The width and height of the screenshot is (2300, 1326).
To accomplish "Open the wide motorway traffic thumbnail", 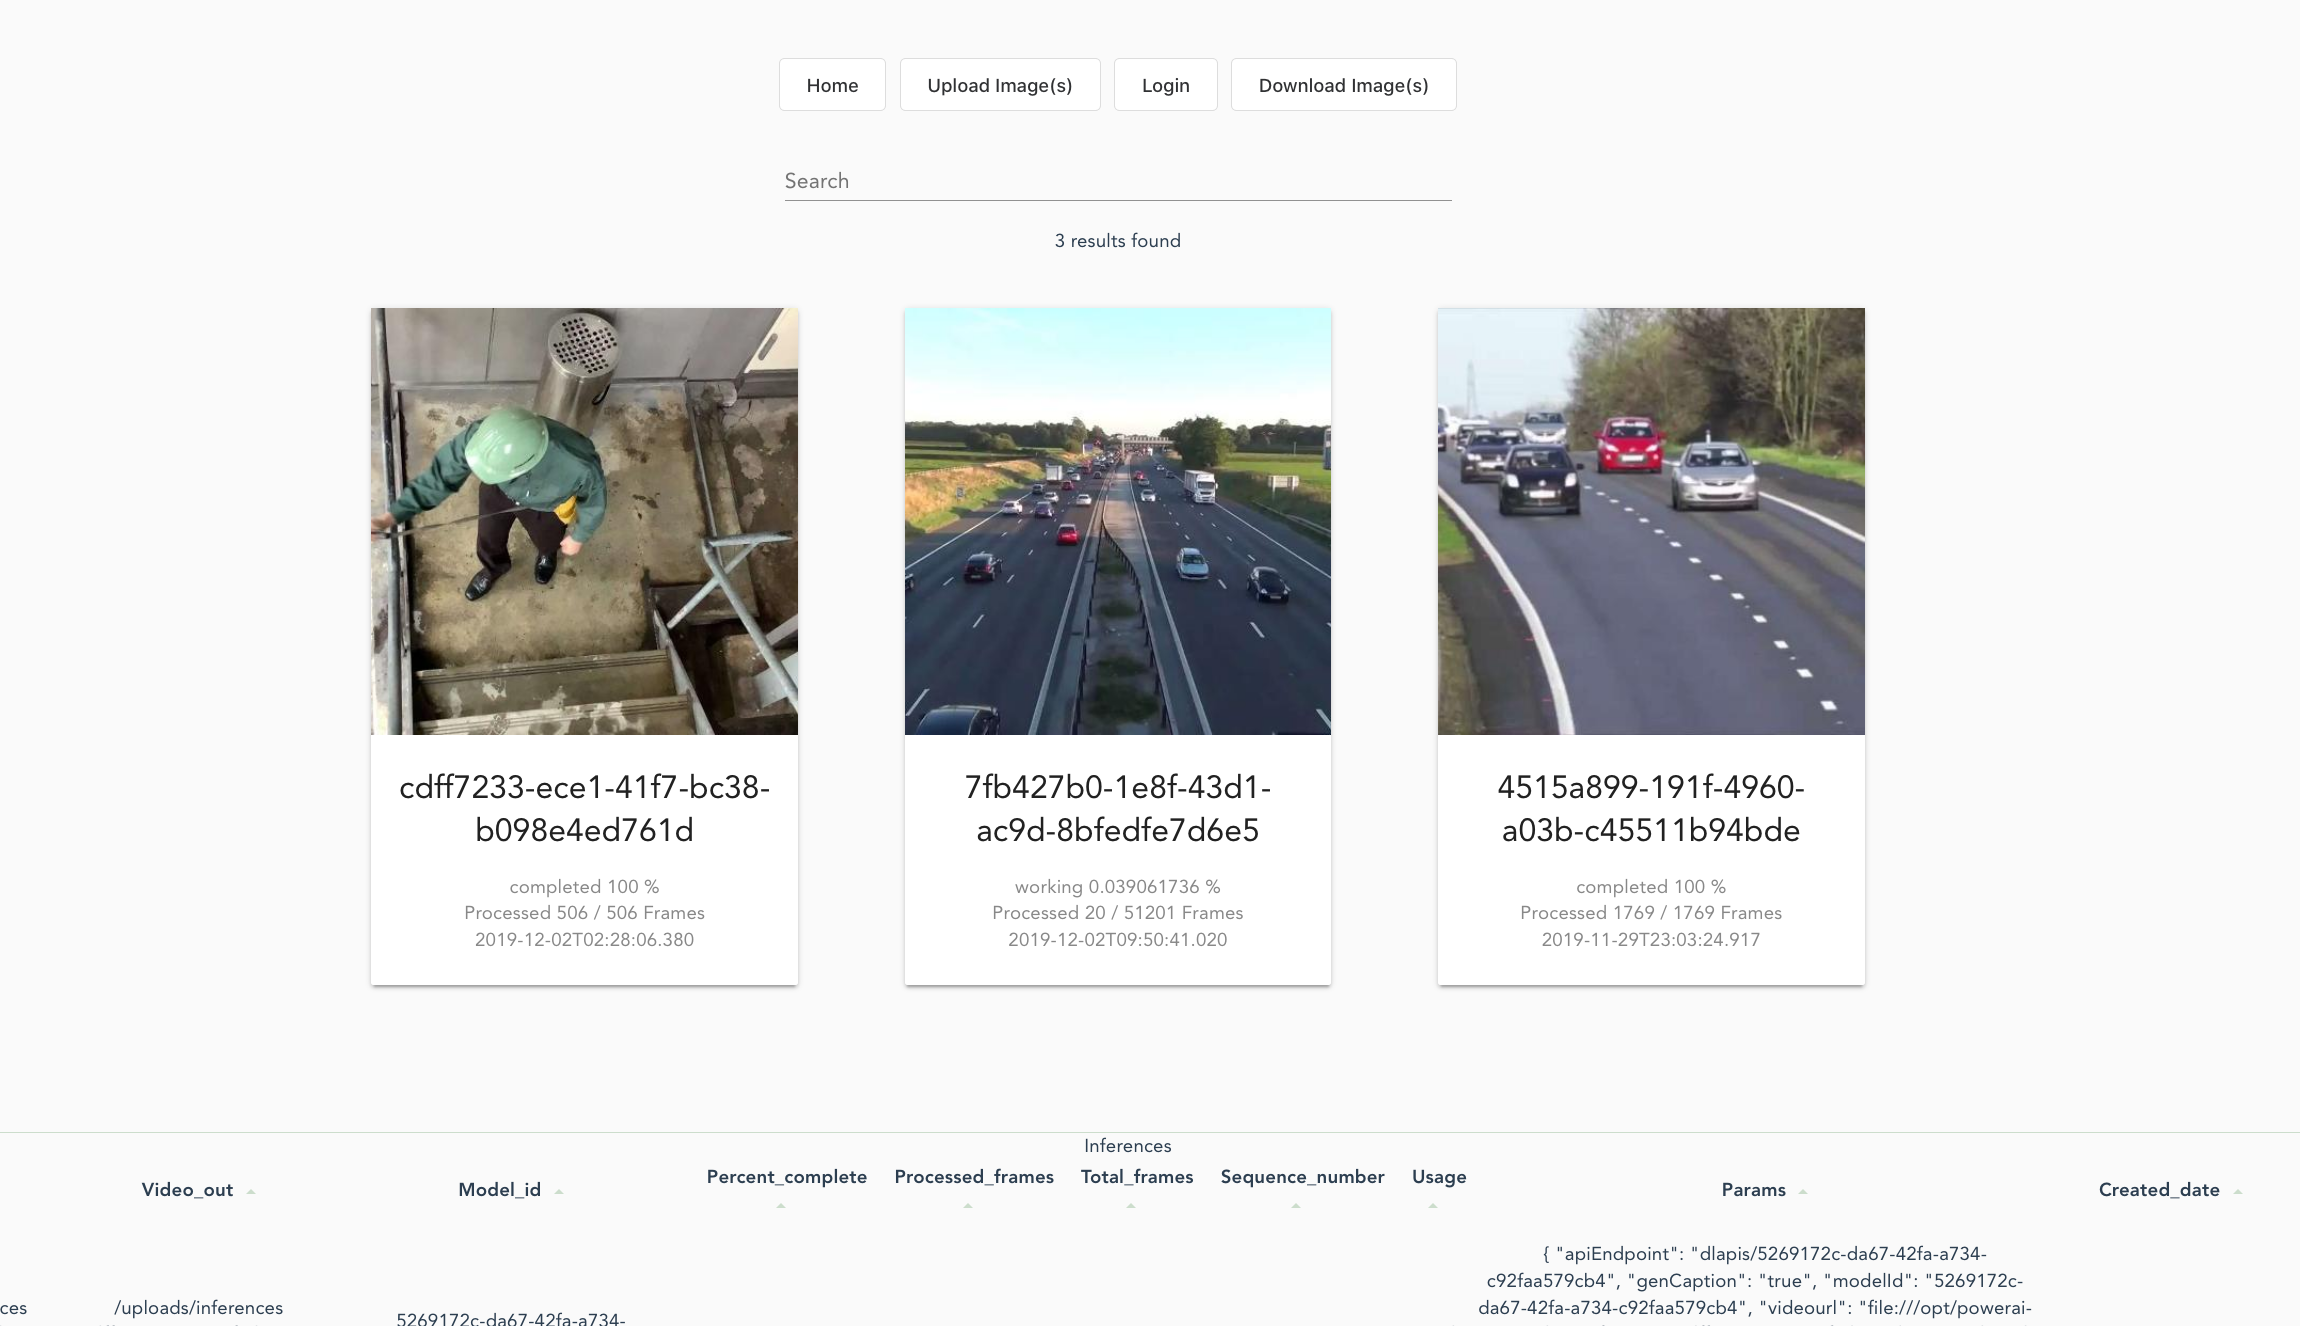I will pyautogui.click(x=1117, y=521).
